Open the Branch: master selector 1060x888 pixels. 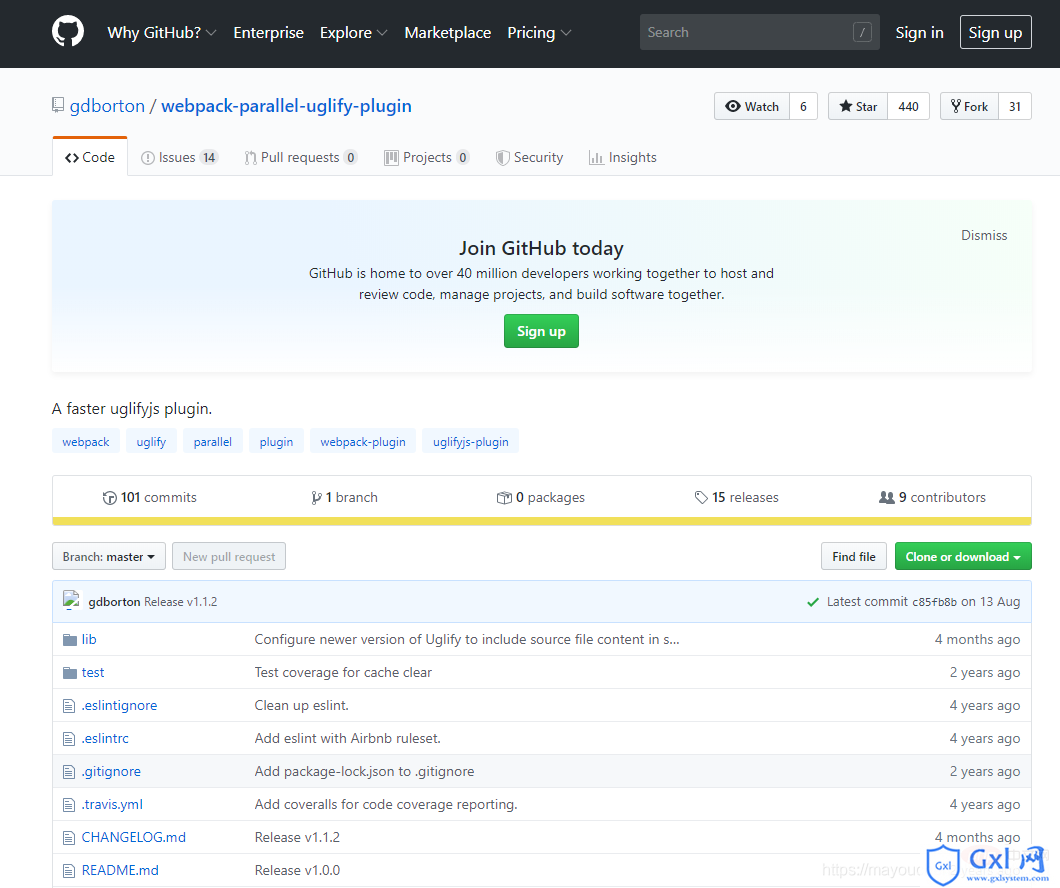point(109,556)
